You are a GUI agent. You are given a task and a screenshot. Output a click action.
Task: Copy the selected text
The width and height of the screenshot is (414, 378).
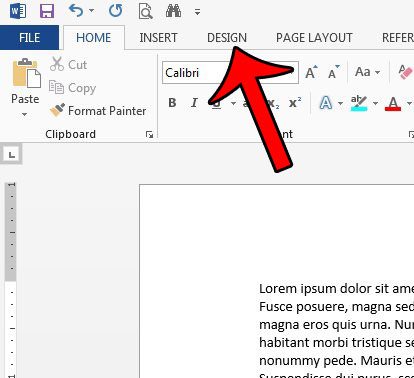click(x=72, y=88)
